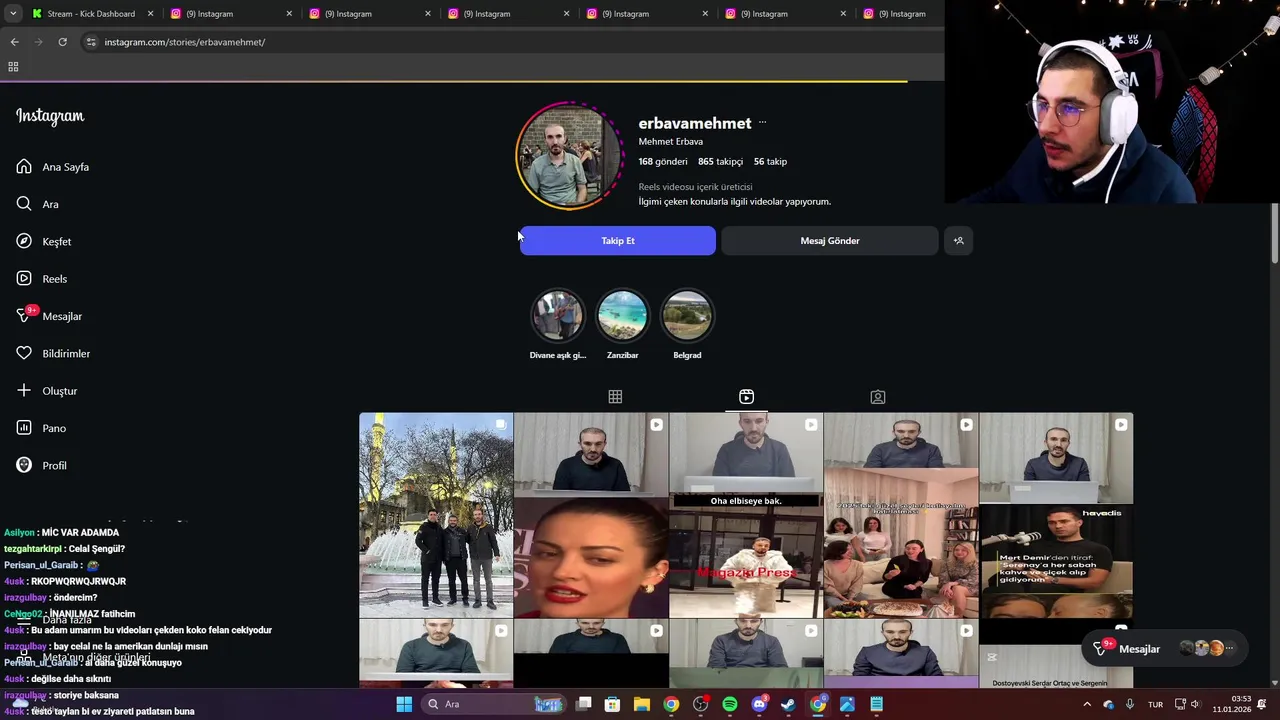Viewport: 1280px width, 720px height.
Task: Open Profil from the sidebar
Action: [41, 465]
